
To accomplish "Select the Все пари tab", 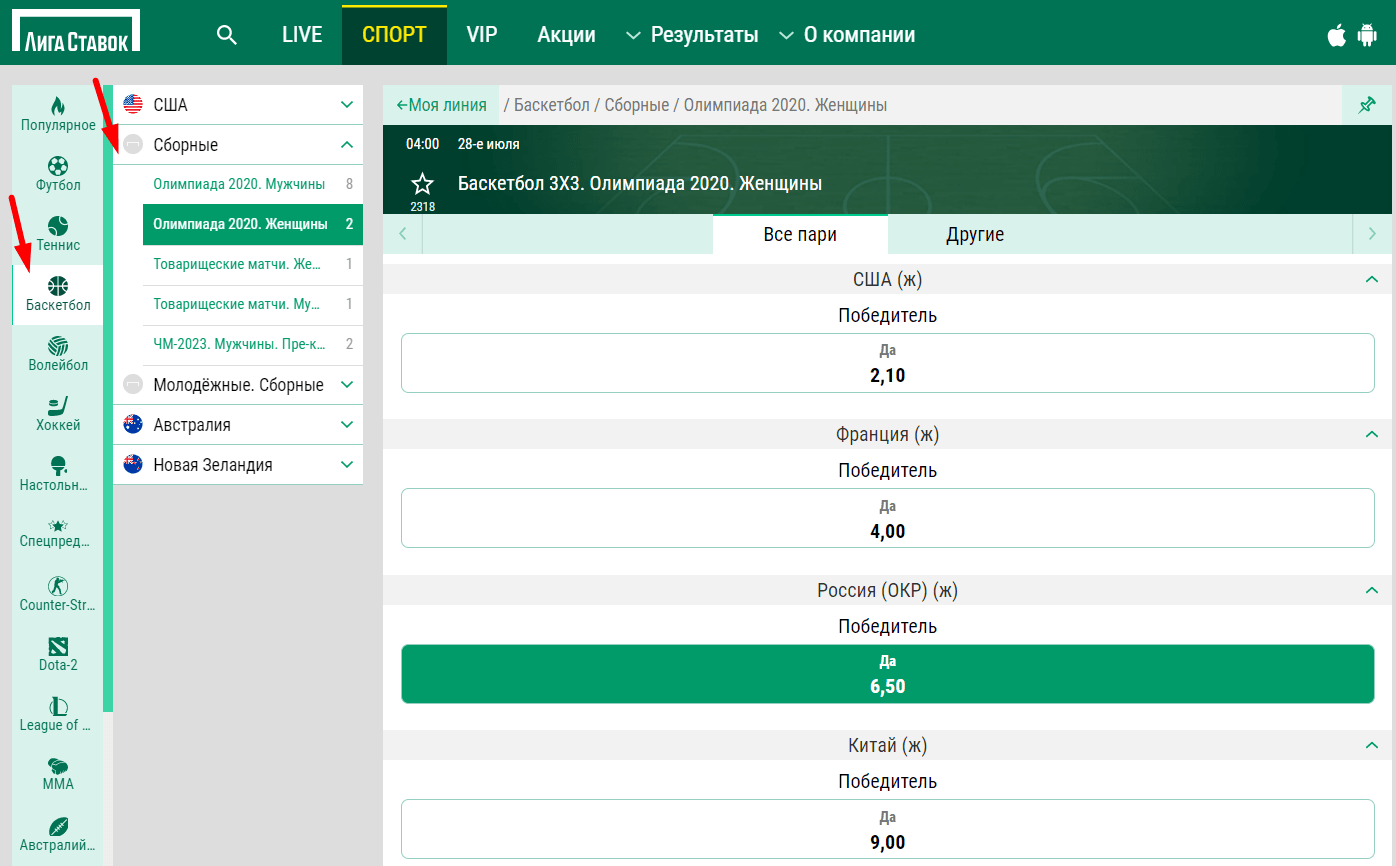I will click(800, 235).
